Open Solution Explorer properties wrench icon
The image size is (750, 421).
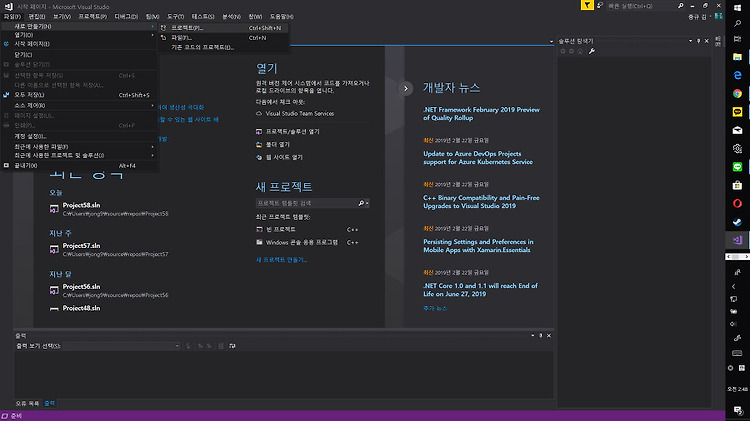click(x=592, y=51)
